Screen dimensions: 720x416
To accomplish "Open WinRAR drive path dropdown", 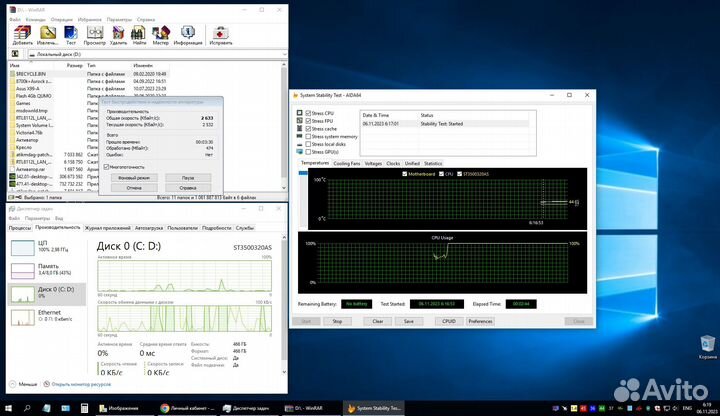I will point(284,54).
